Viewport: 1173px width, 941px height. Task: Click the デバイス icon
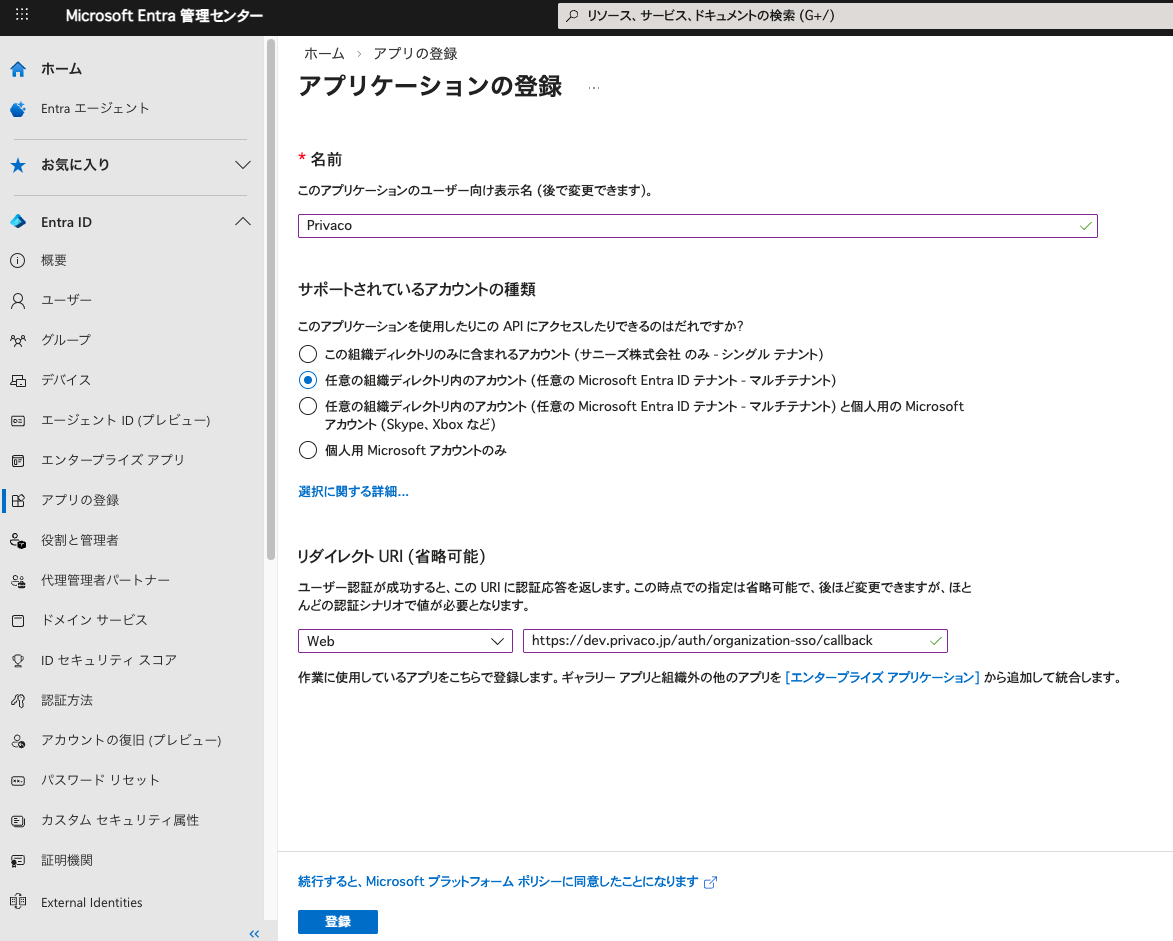coord(18,381)
